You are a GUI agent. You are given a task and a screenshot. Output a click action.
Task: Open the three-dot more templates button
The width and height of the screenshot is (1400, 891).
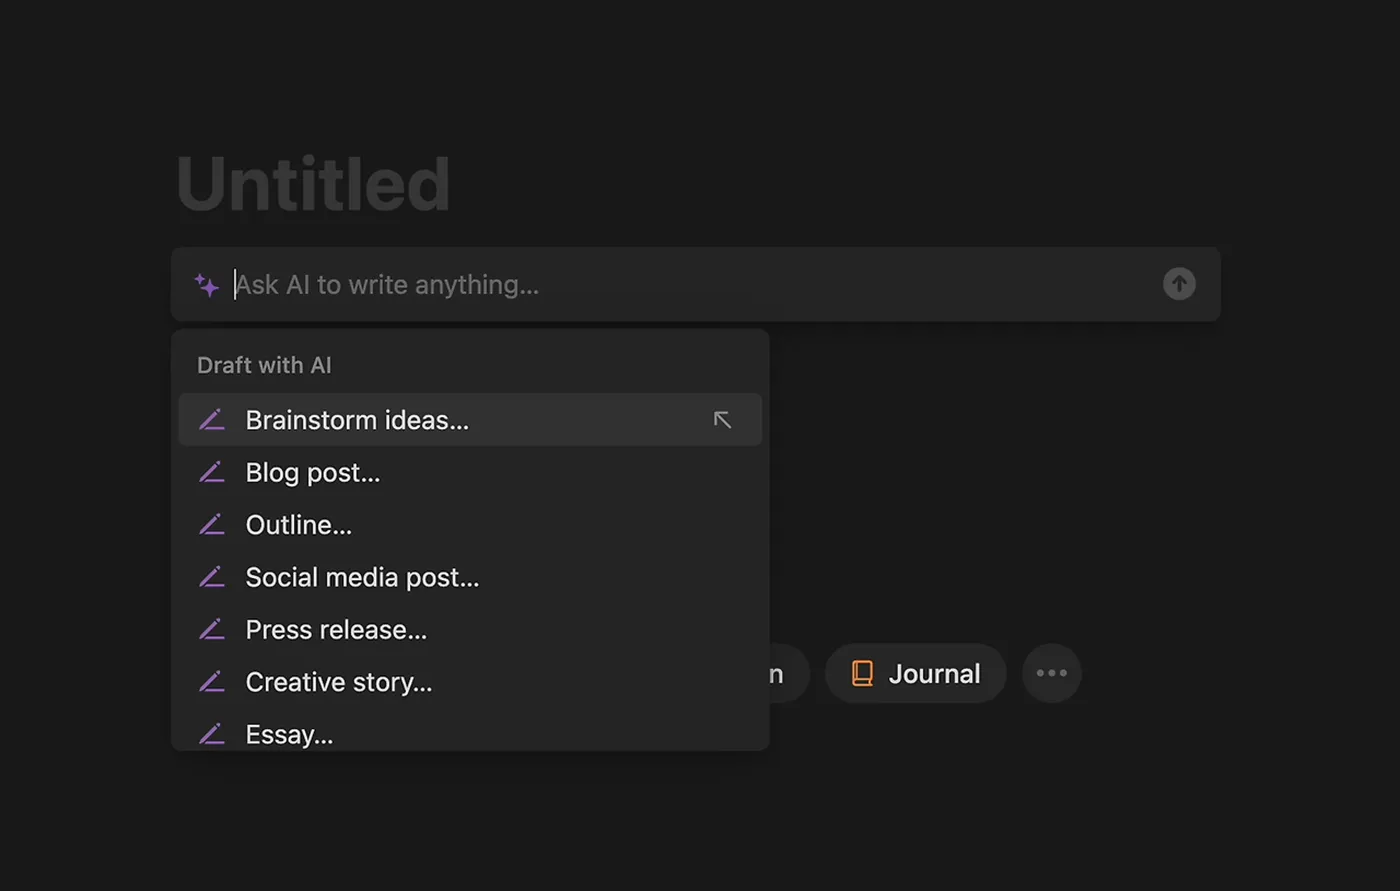point(1051,674)
